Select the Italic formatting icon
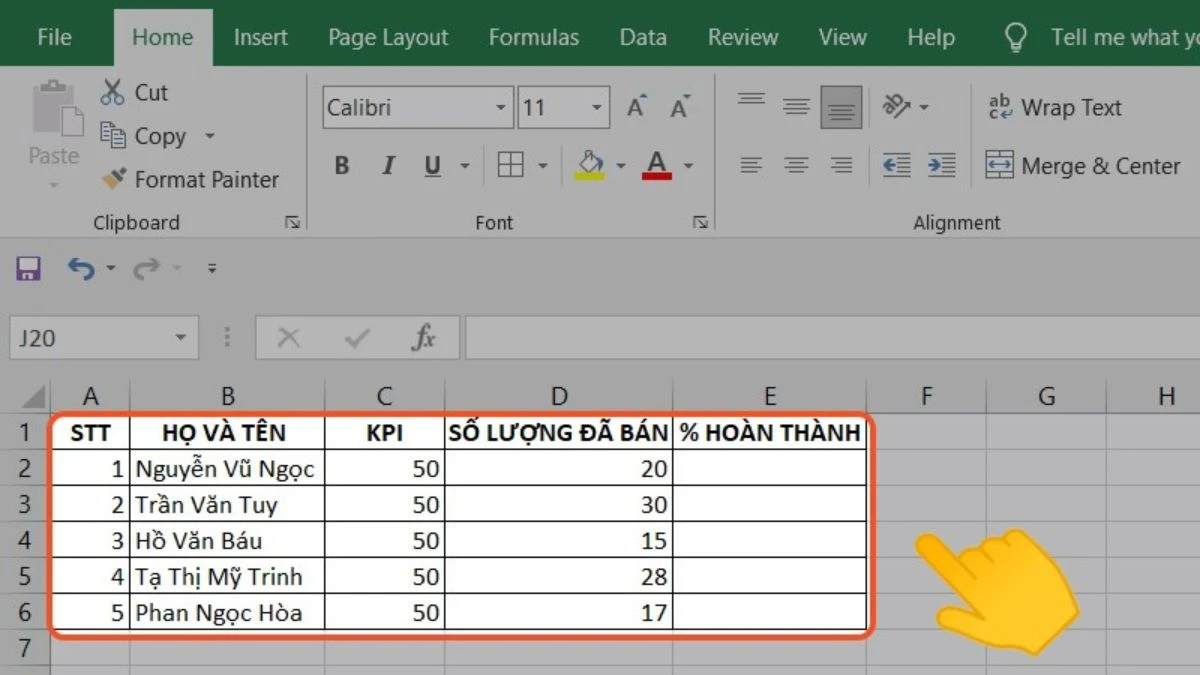Image resolution: width=1200 pixels, height=675 pixels. coord(387,166)
